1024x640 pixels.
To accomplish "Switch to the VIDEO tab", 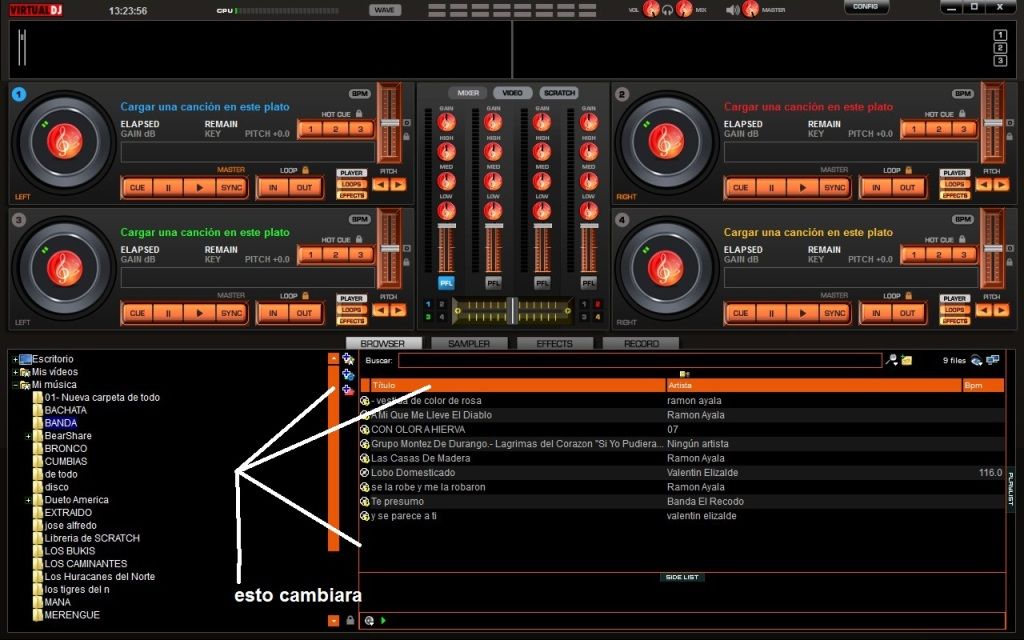I will 513,93.
